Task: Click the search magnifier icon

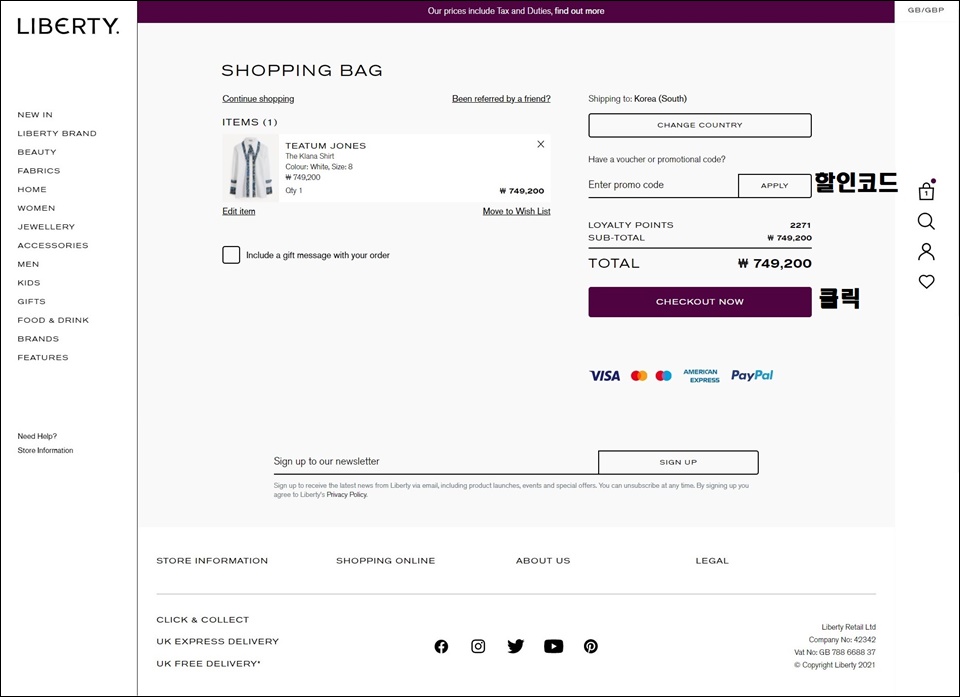Action: [926, 221]
